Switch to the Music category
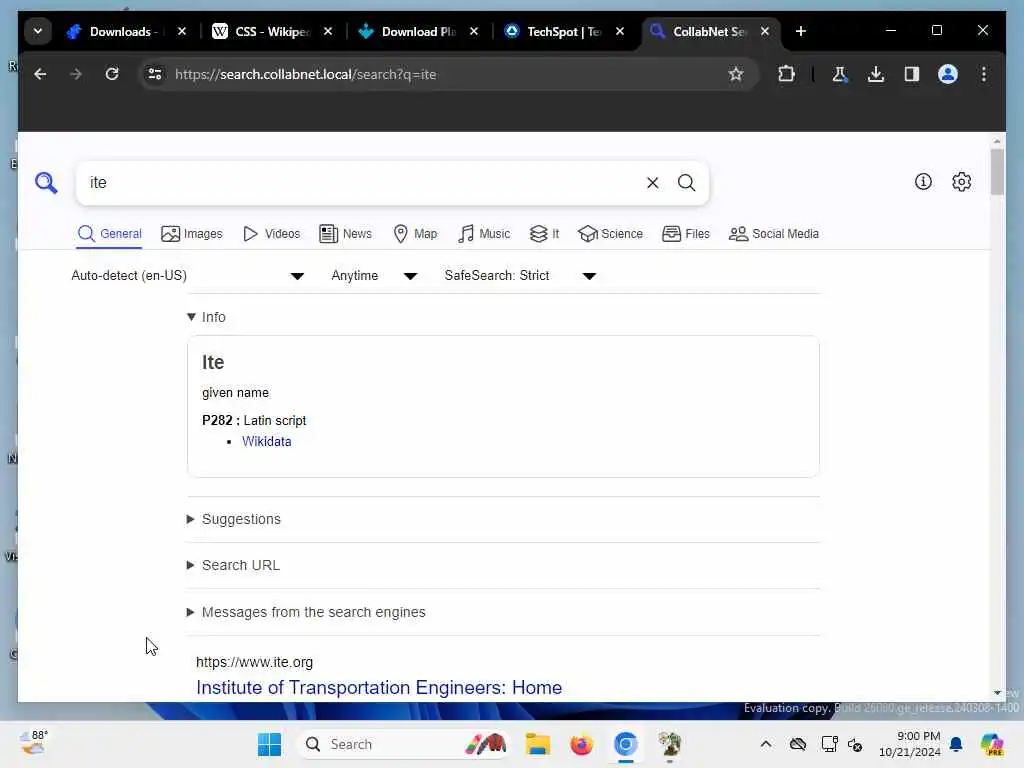Screen dimensions: 1024x768 [x=484, y=234]
